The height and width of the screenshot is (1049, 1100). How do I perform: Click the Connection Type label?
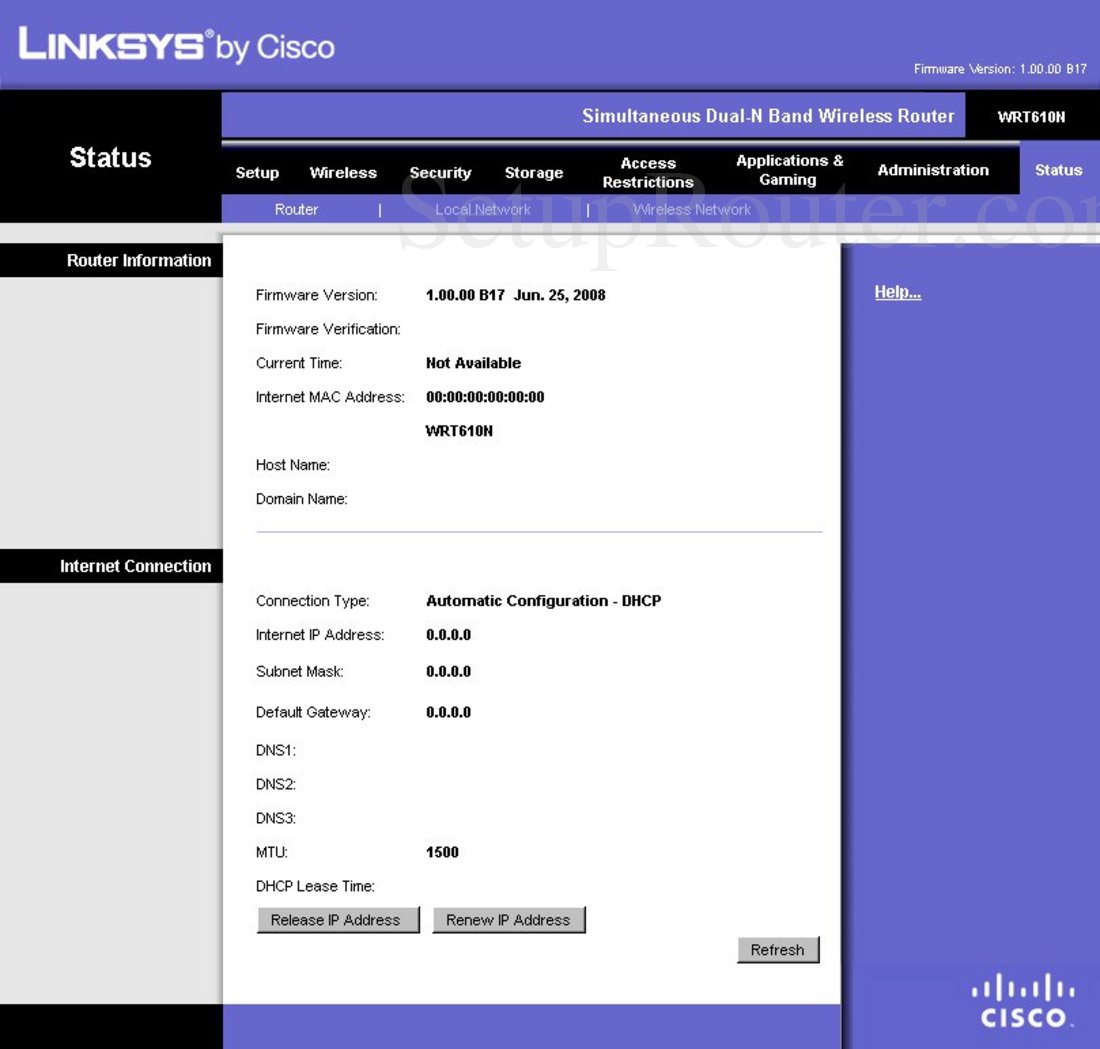pos(312,601)
